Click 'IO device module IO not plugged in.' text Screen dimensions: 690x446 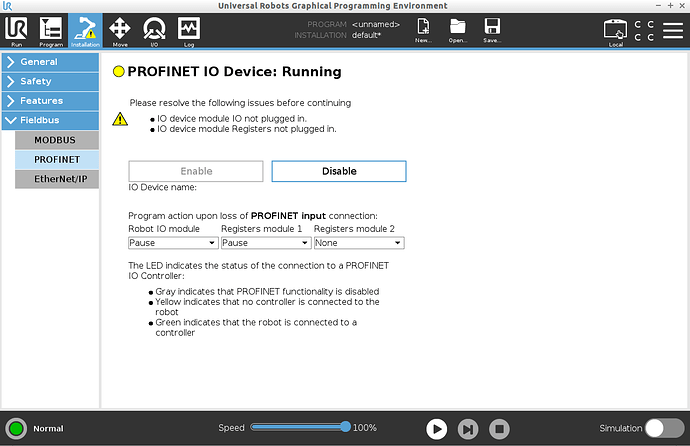tap(232, 119)
